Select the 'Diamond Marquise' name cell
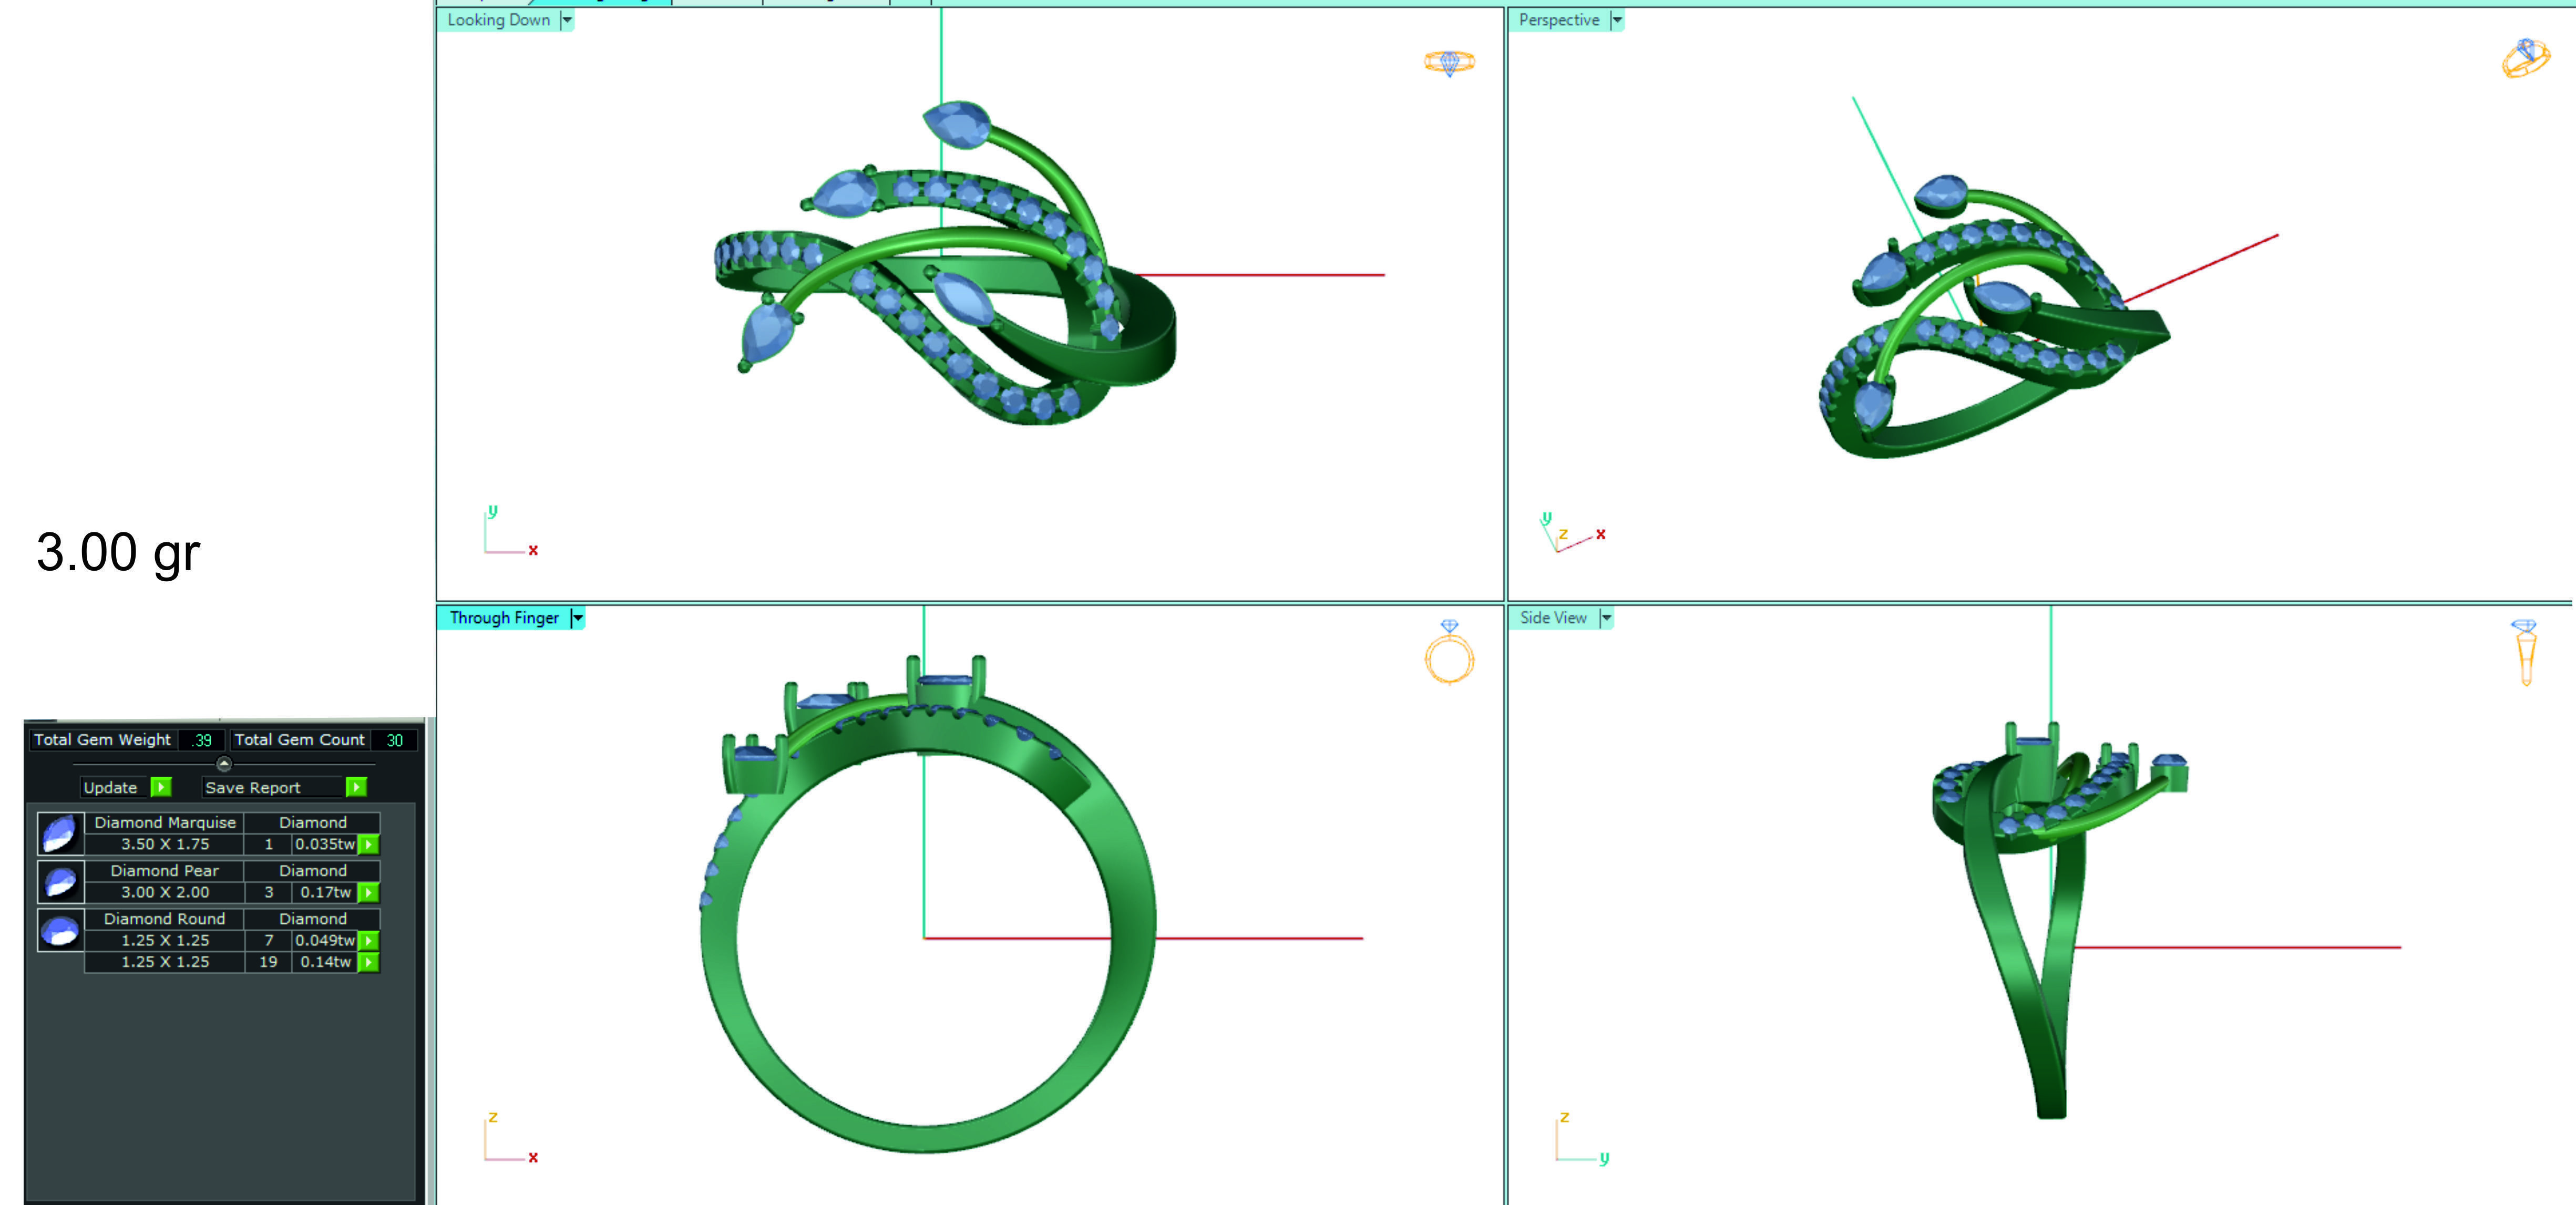The image size is (2576, 1205). click(165, 822)
